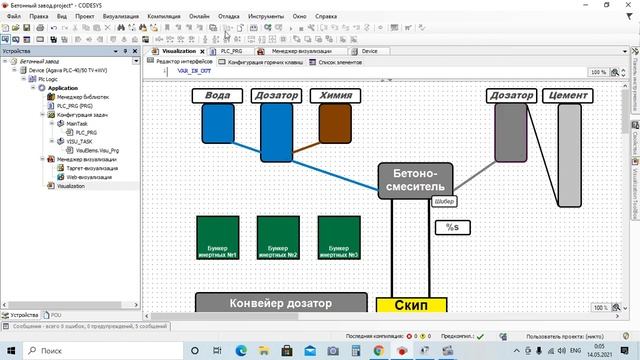640x360 pixels.
Task: Pin the Устройства panel
Action: [x=125, y=51]
